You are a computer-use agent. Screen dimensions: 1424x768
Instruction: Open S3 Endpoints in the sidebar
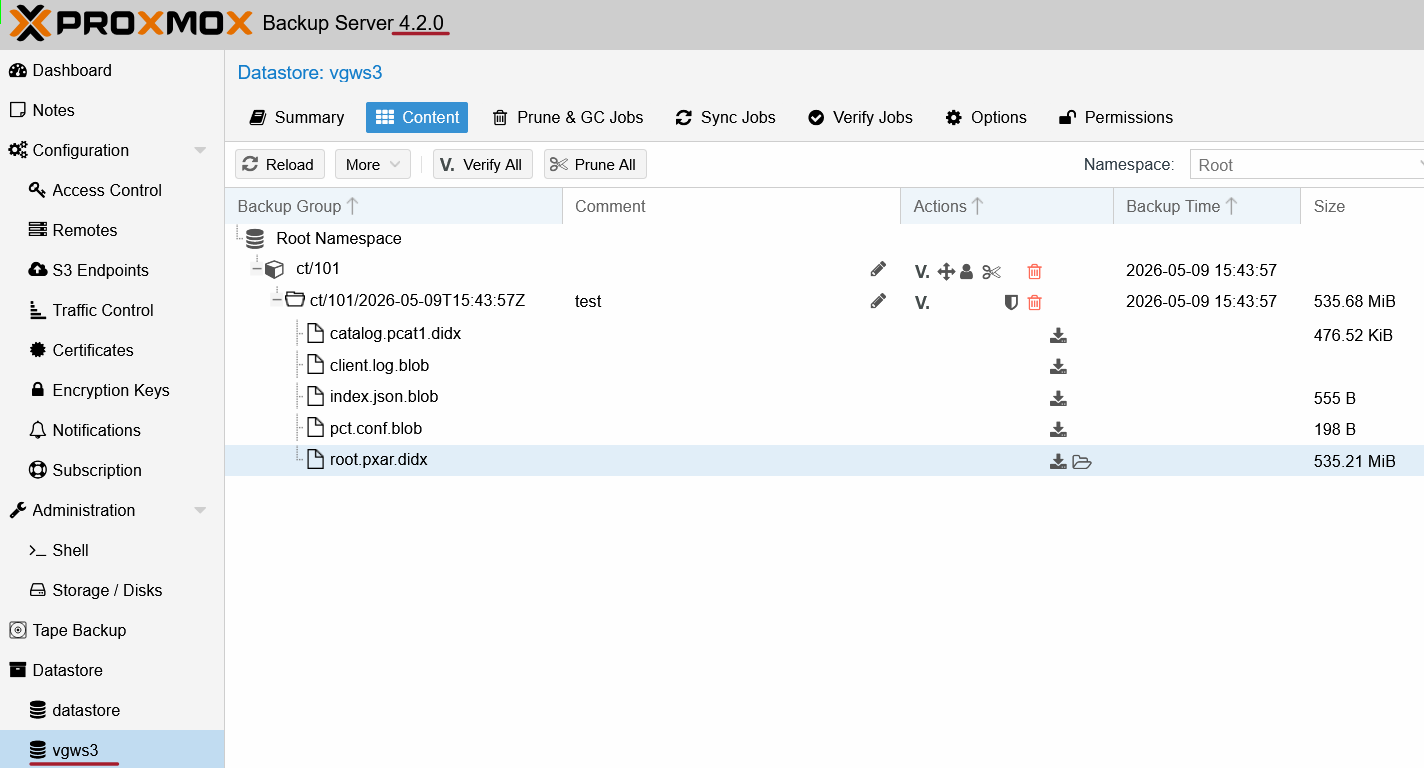tap(112, 270)
